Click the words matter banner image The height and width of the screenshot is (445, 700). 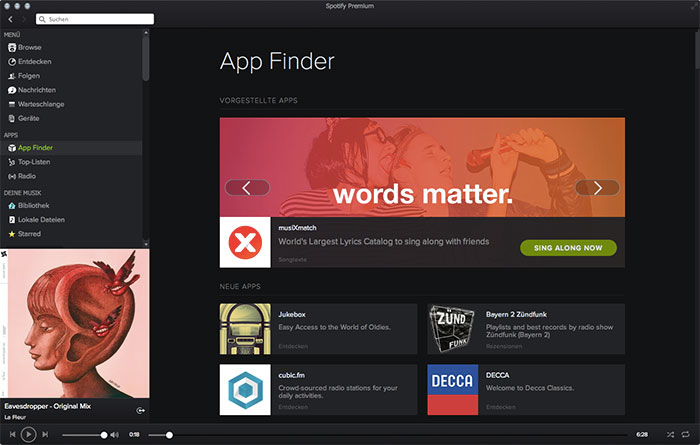pos(422,167)
